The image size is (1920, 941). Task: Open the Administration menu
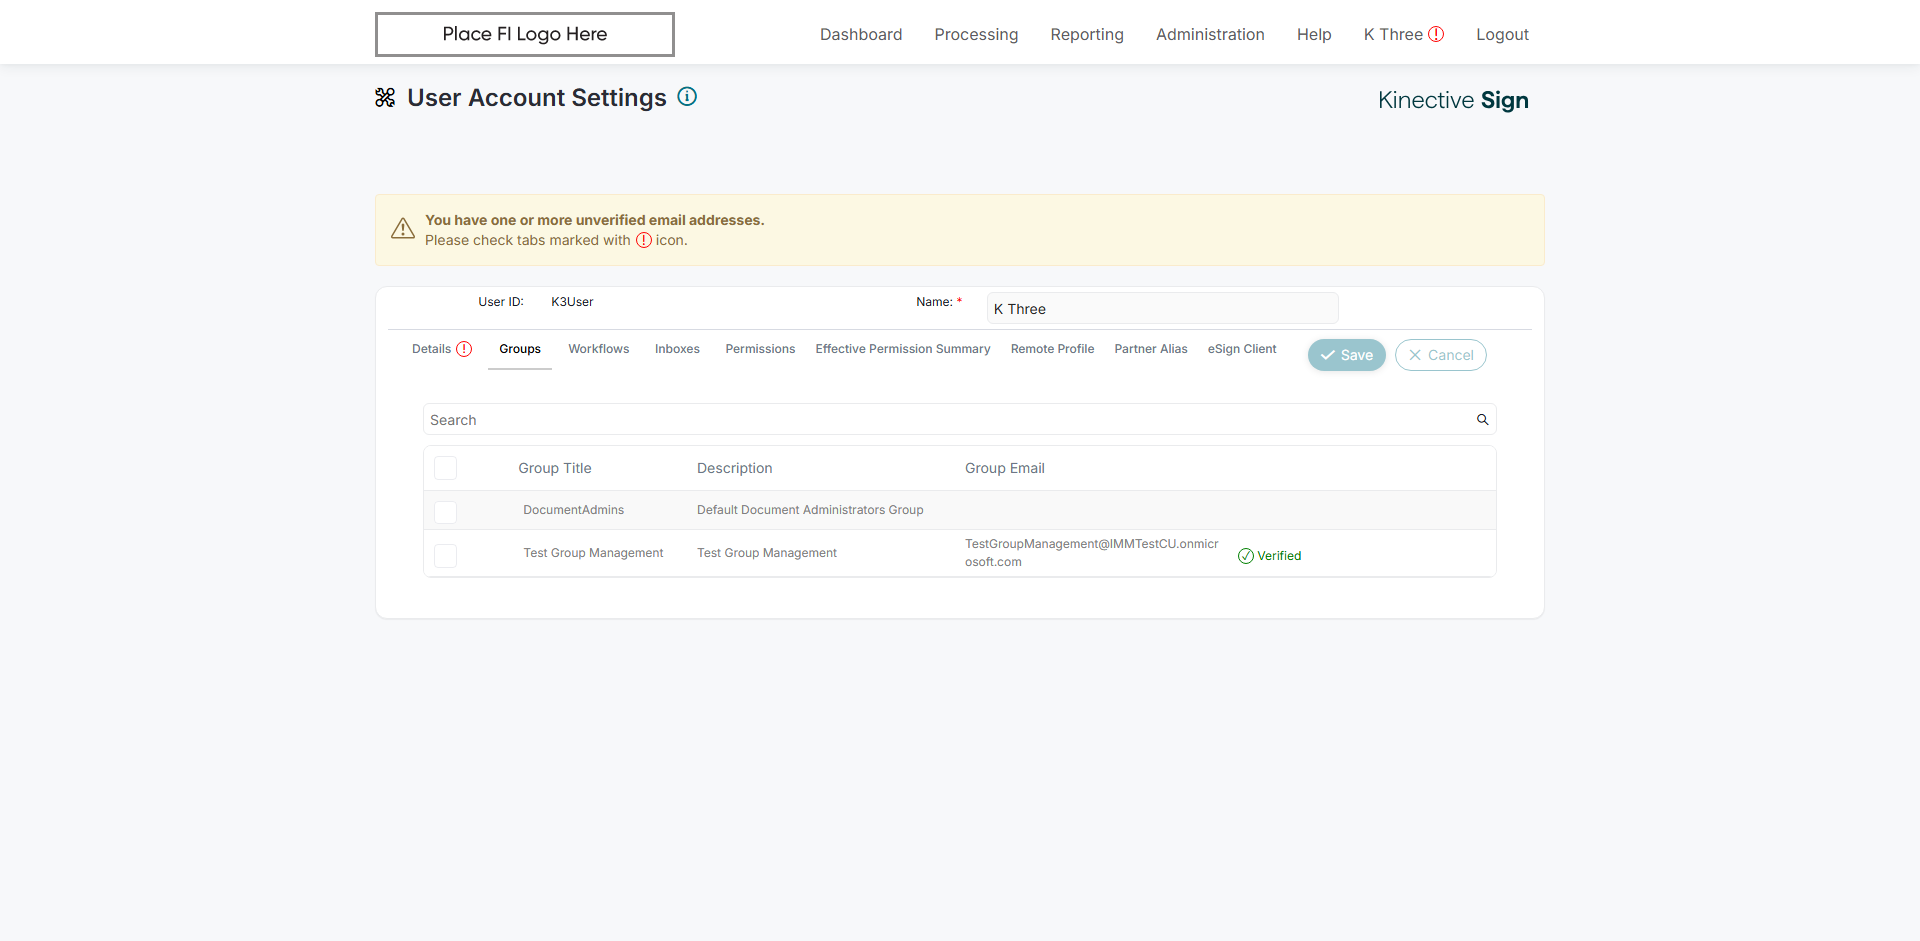point(1210,34)
